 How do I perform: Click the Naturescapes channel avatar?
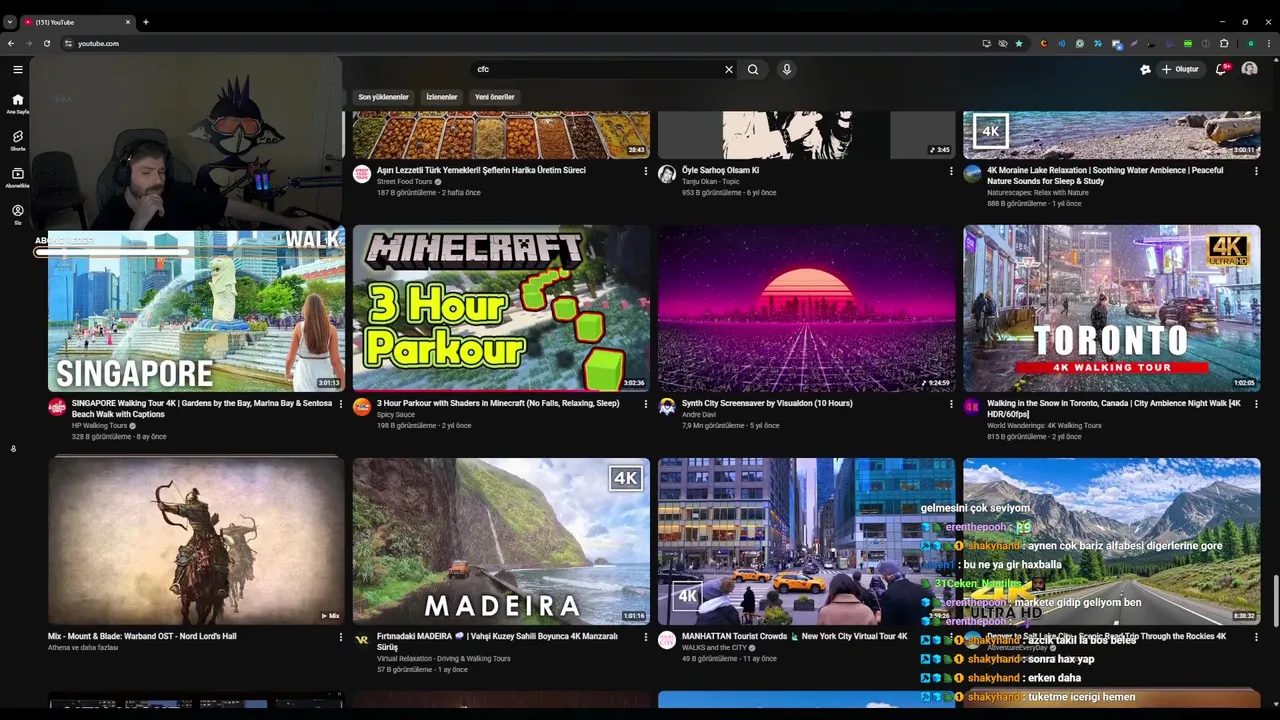pos(972,174)
